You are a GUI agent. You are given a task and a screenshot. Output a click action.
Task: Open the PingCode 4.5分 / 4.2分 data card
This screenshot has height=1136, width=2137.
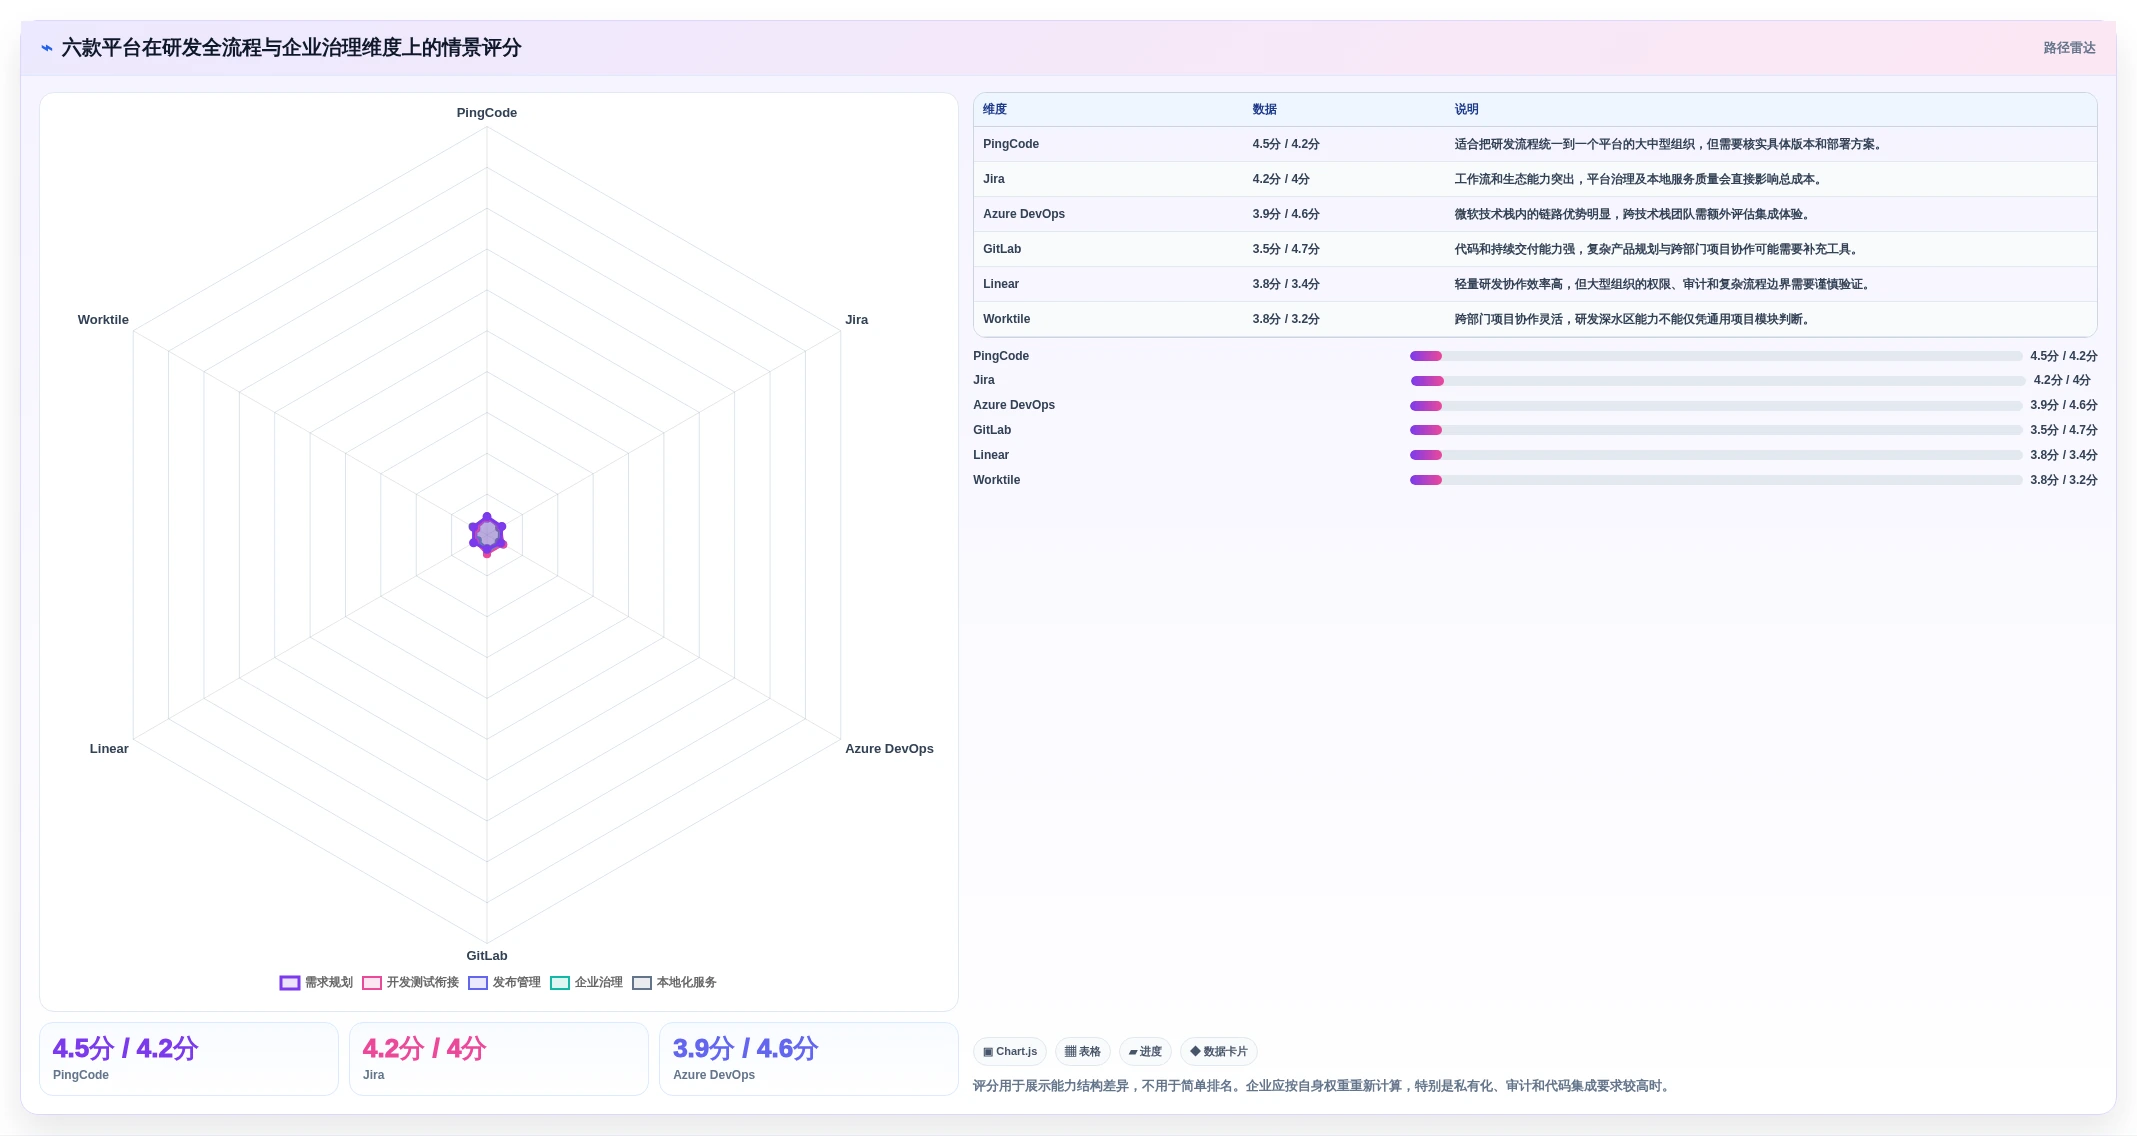[x=189, y=1059]
